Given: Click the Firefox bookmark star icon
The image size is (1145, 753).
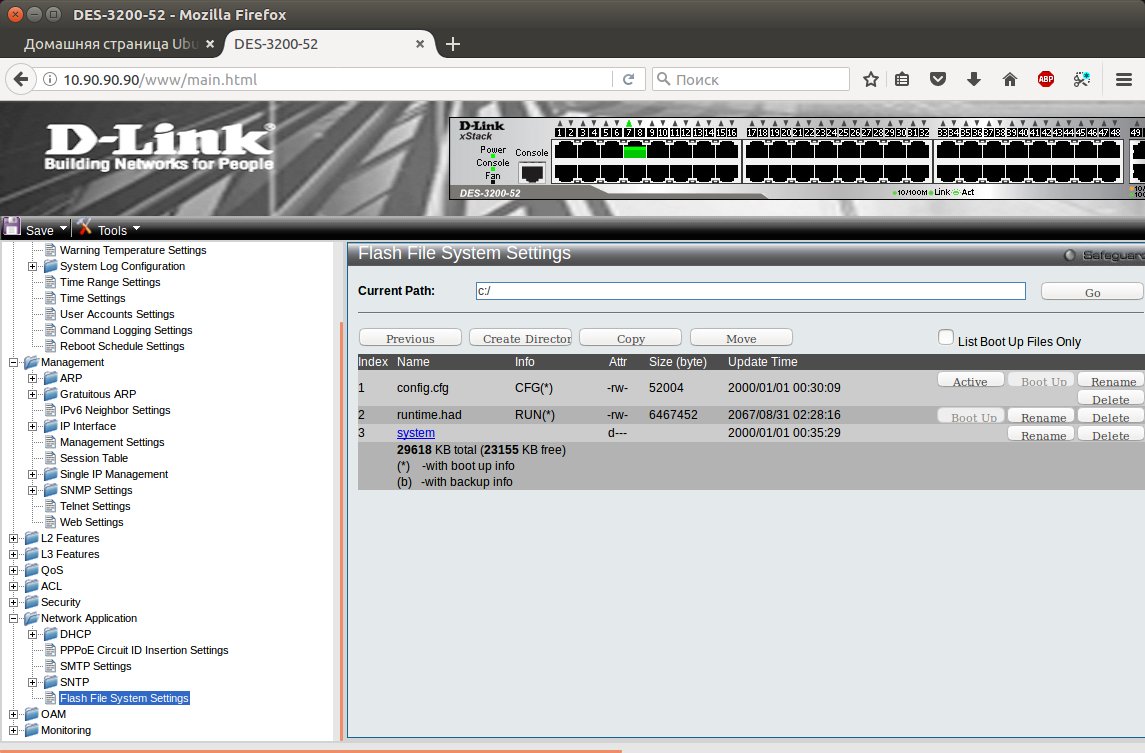Looking at the screenshot, I should (x=871, y=80).
